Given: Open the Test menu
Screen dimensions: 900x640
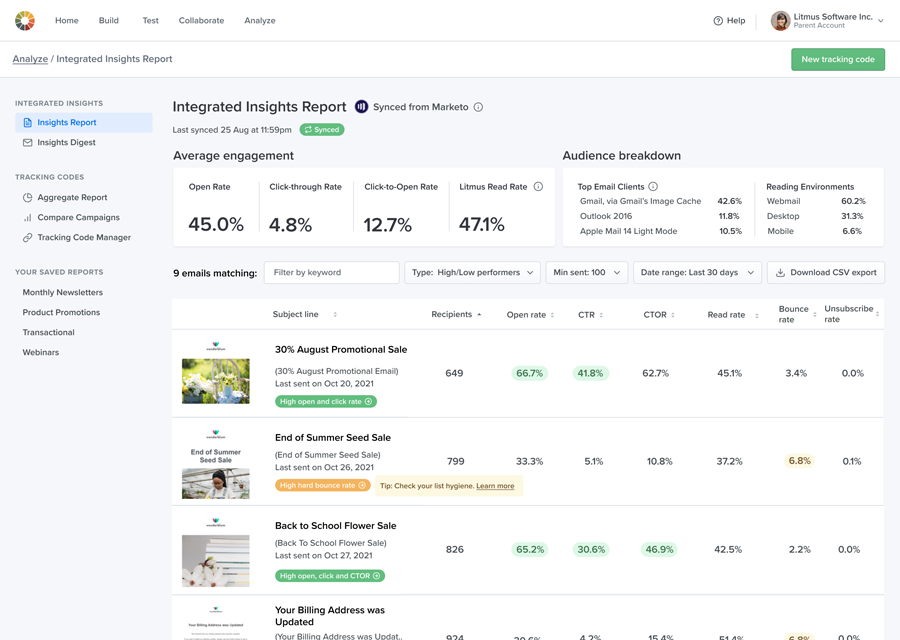Looking at the screenshot, I should point(150,21).
